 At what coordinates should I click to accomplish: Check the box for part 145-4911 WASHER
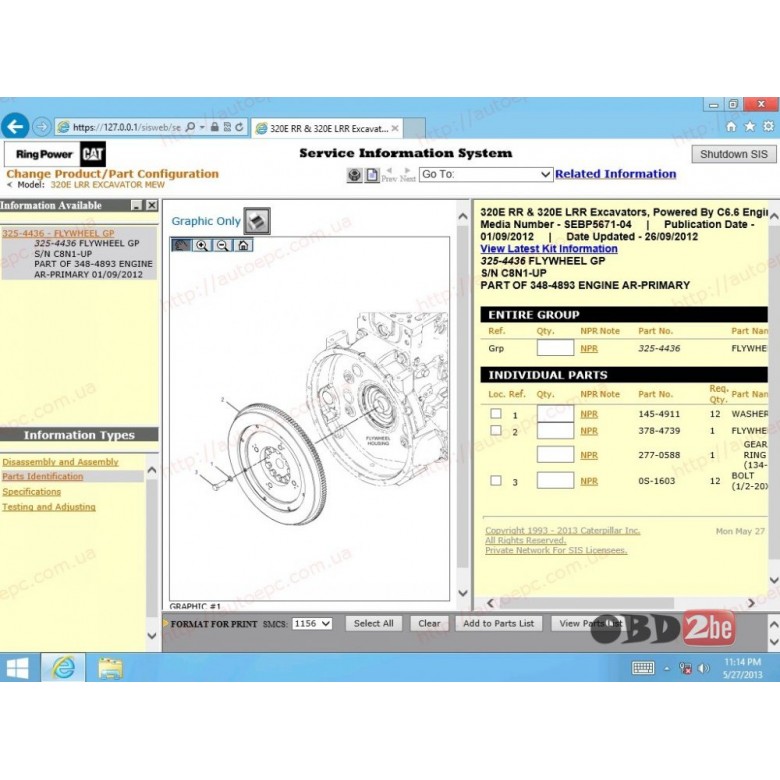pyautogui.click(x=495, y=413)
